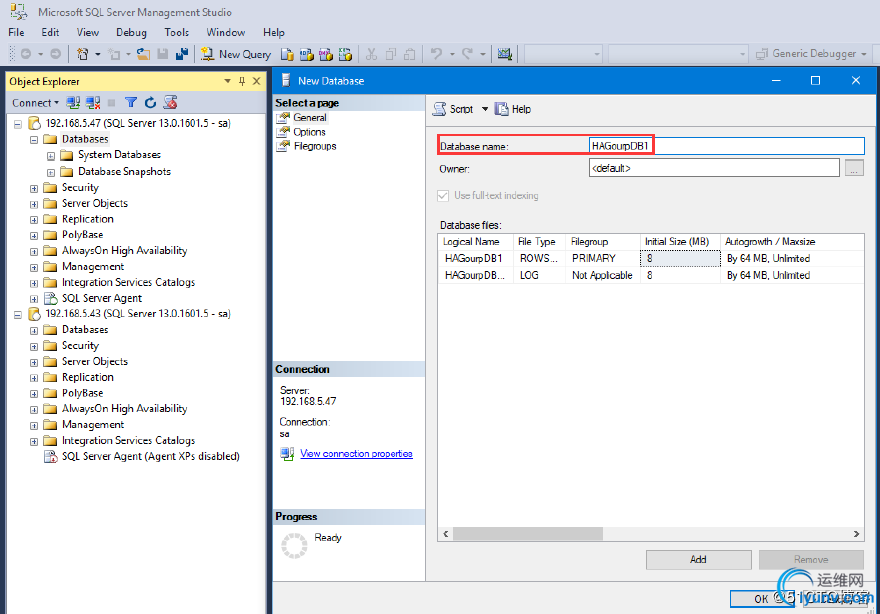
Task: Click the Connect Object Explorer icon
Action: tap(73, 102)
